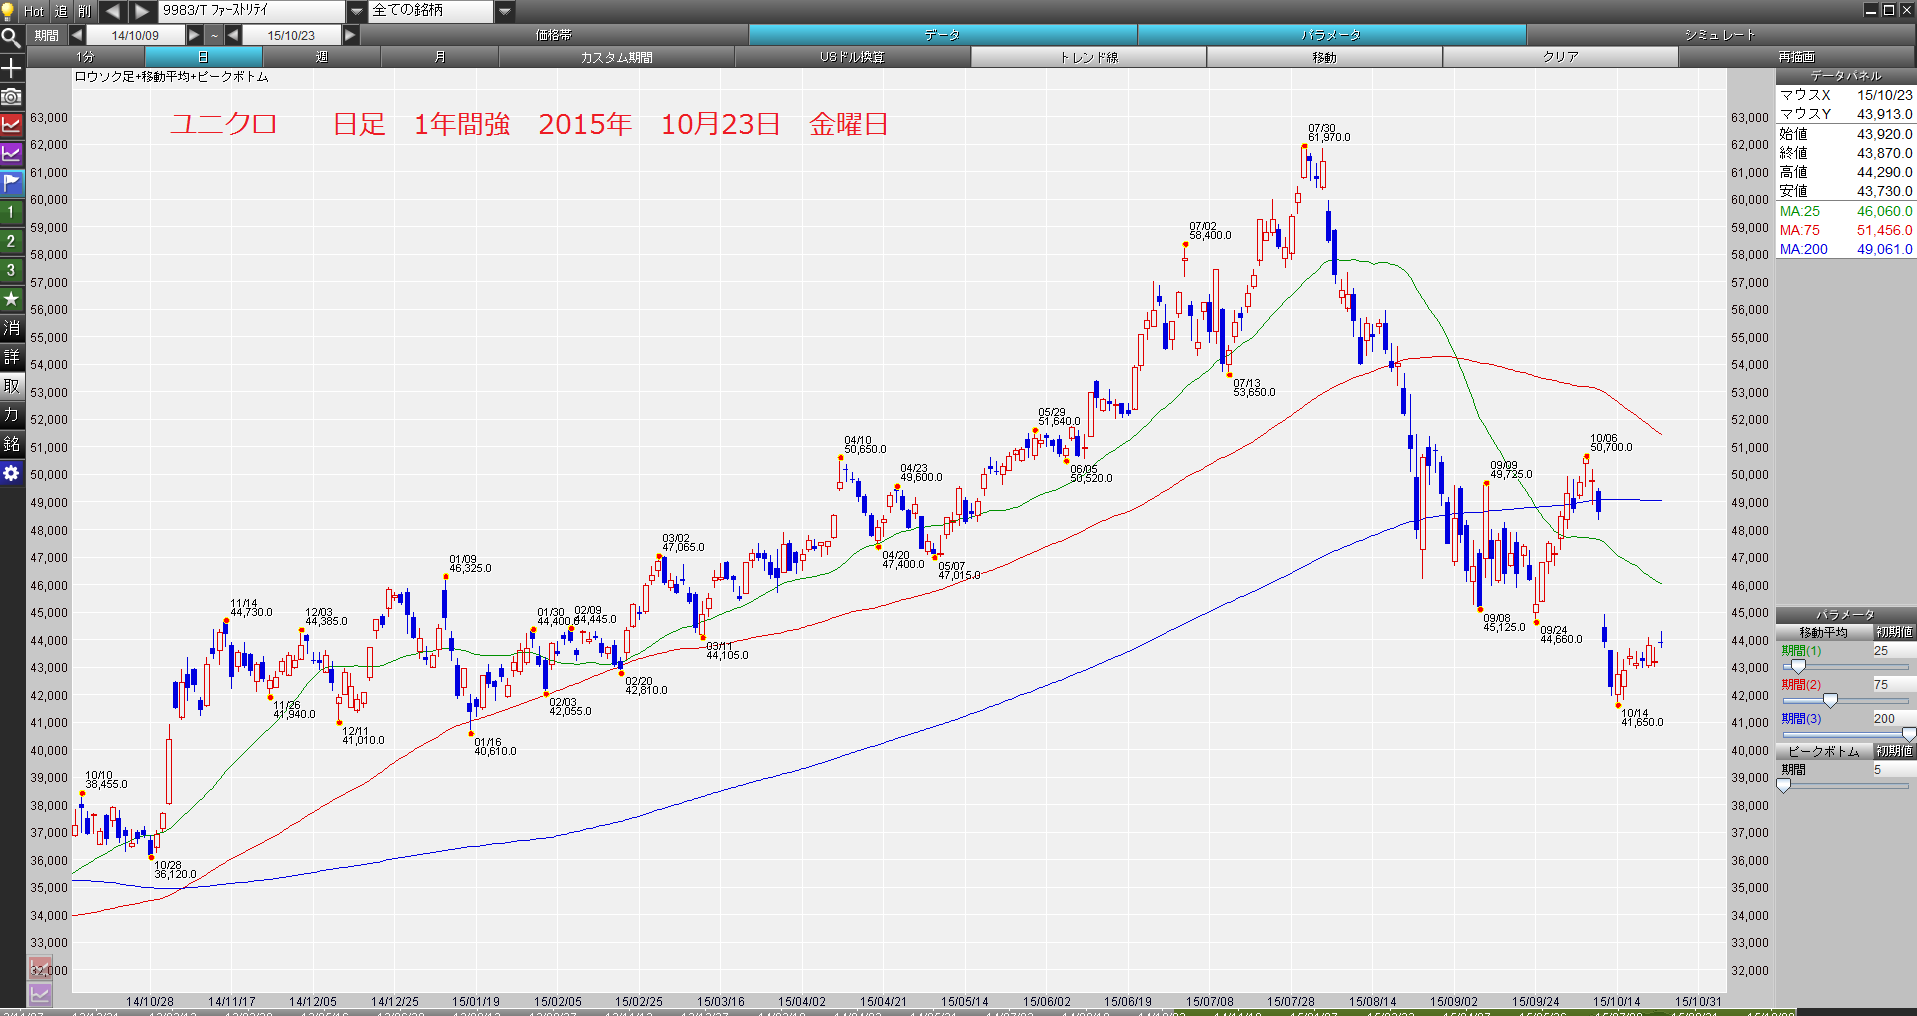
Task: Open the カスタム期間 custom period tab
Action: [616, 57]
